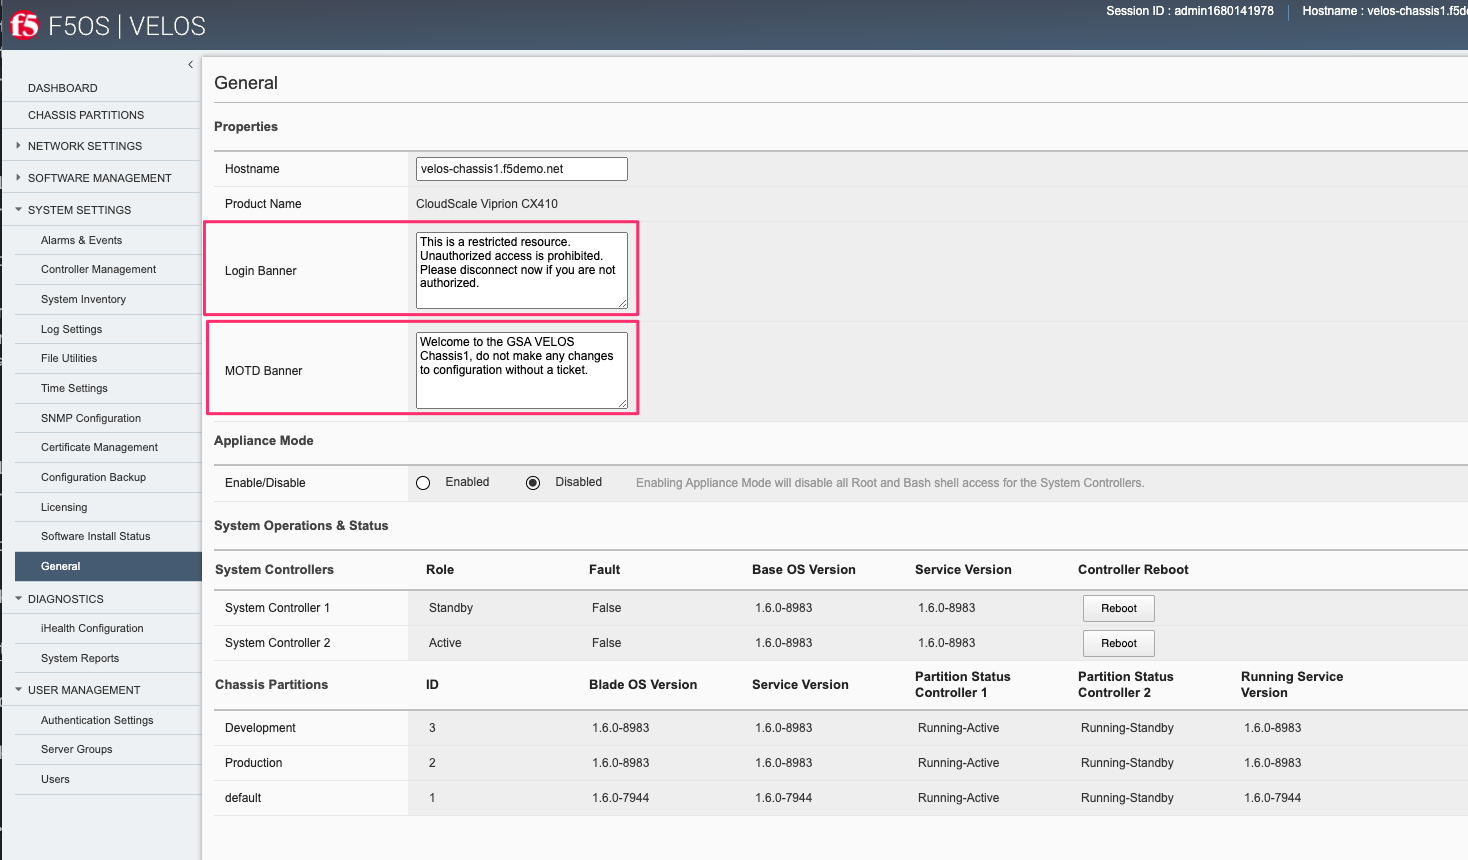Click the Active role cell
This screenshot has height=860, width=1468.
point(445,643)
